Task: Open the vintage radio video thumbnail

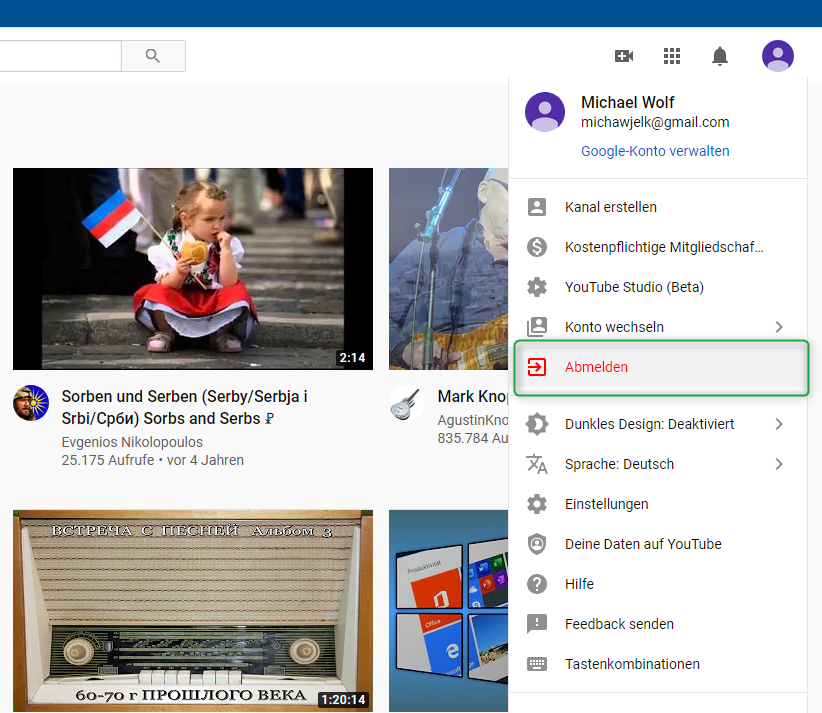Action: (x=192, y=610)
